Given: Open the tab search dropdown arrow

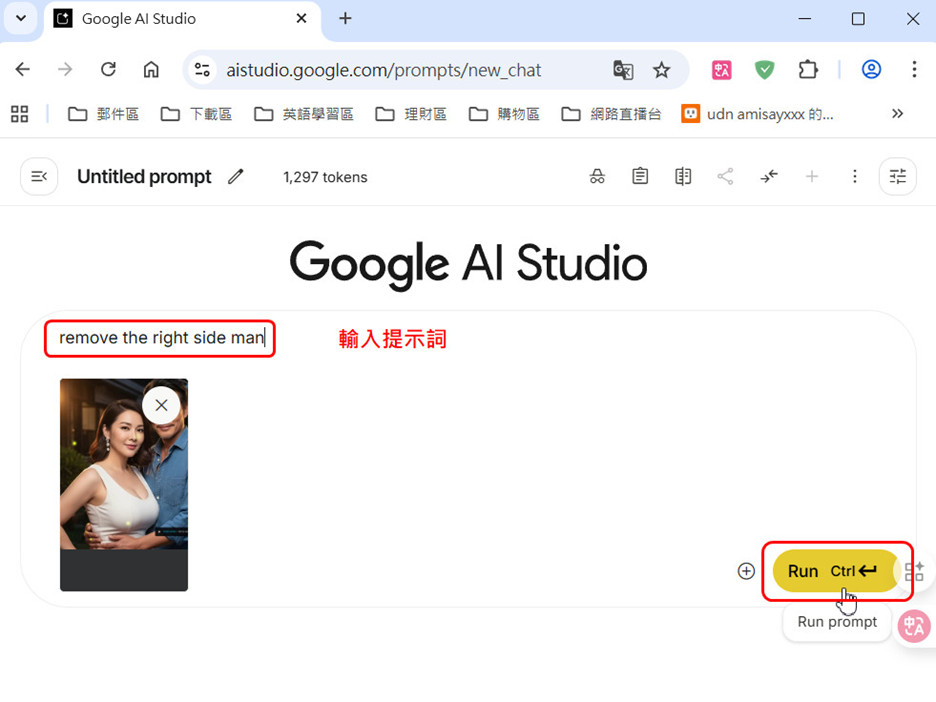Looking at the screenshot, I should [21, 18].
